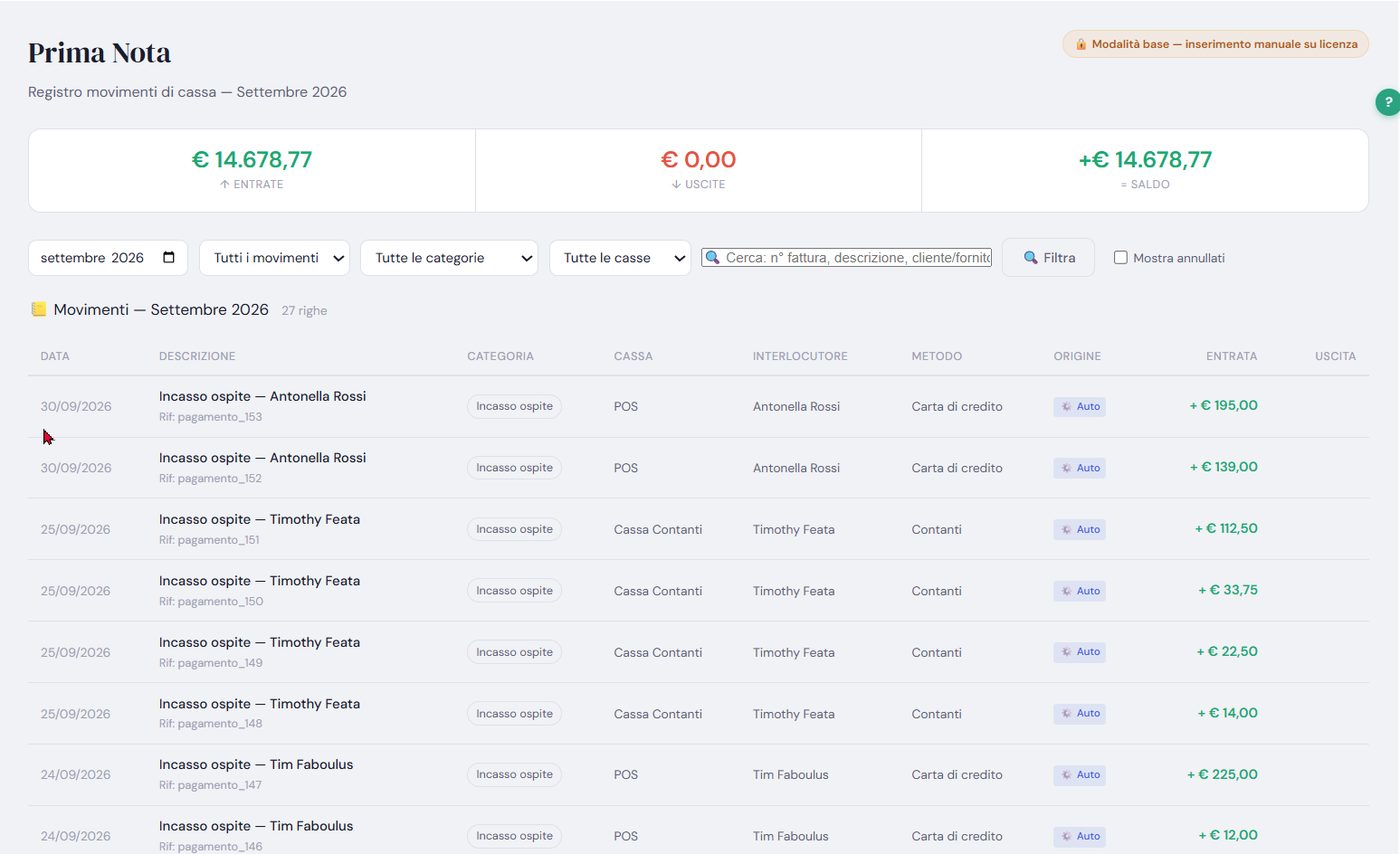Click the lock icon in the Modalità base badge
This screenshot has height=854, width=1400.
click(1081, 44)
